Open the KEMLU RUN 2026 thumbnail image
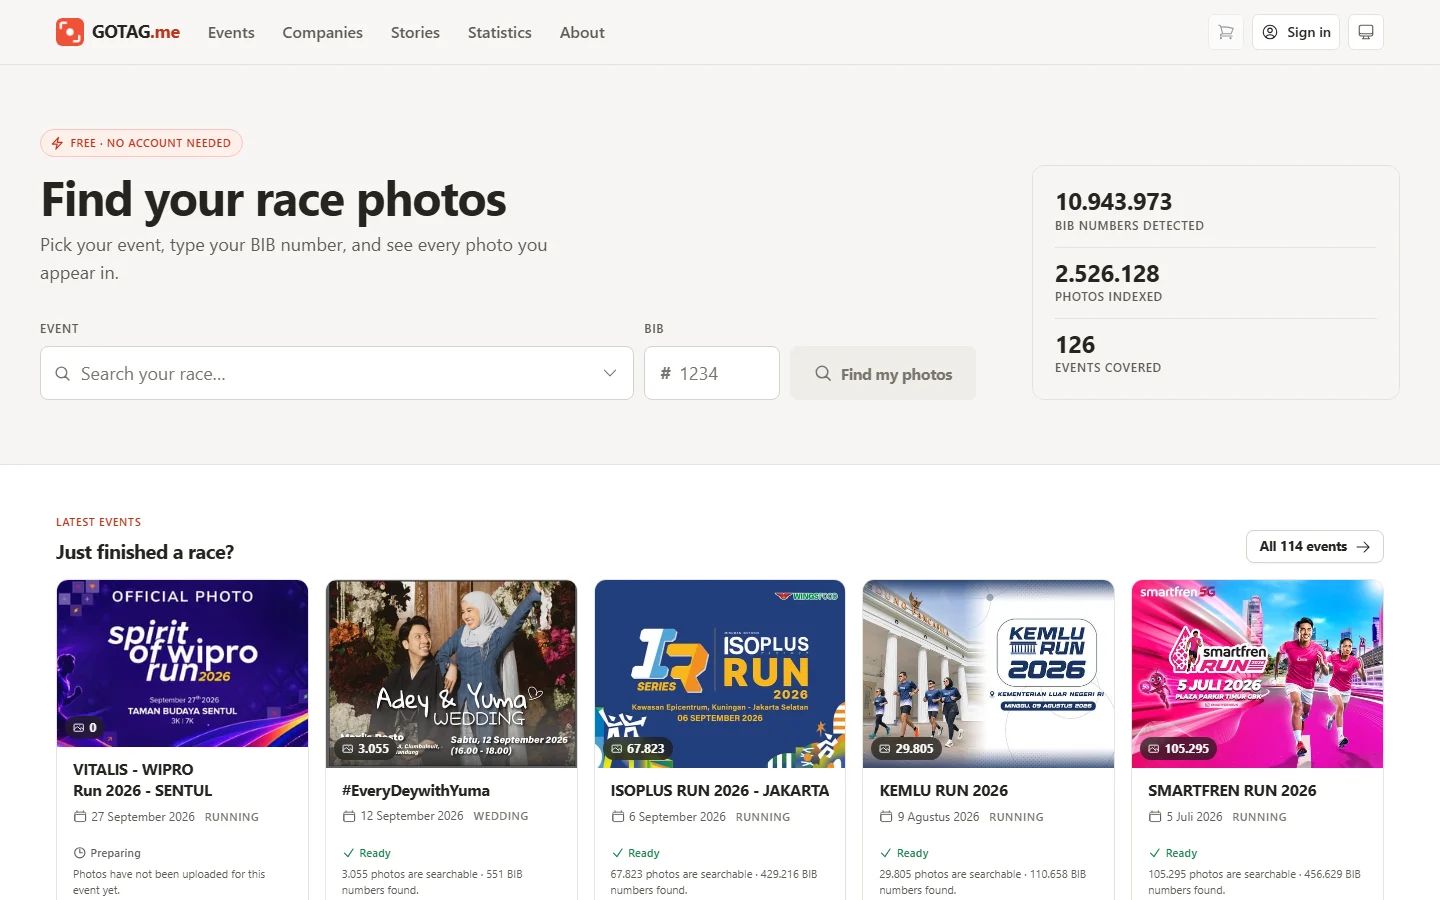 [x=988, y=674]
